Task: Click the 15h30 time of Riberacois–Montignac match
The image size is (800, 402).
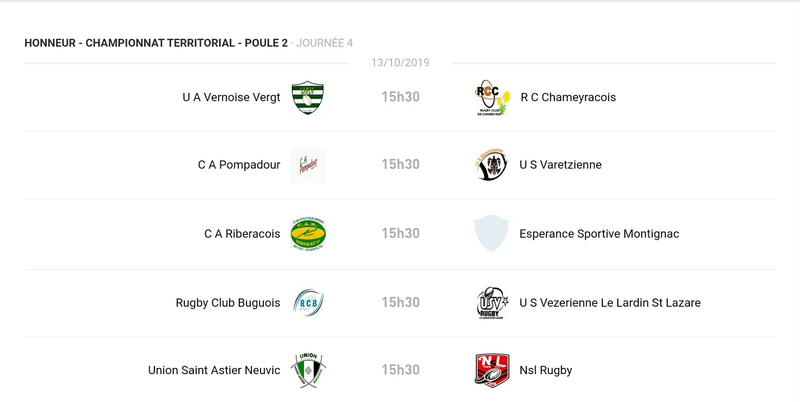Action: pyautogui.click(x=400, y=234)
